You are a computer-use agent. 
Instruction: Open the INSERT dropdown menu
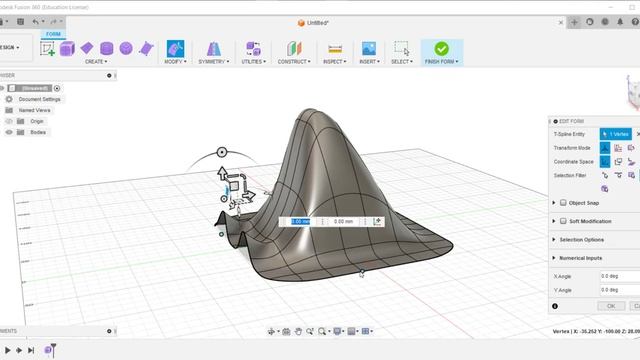click(x=369, y=62)
